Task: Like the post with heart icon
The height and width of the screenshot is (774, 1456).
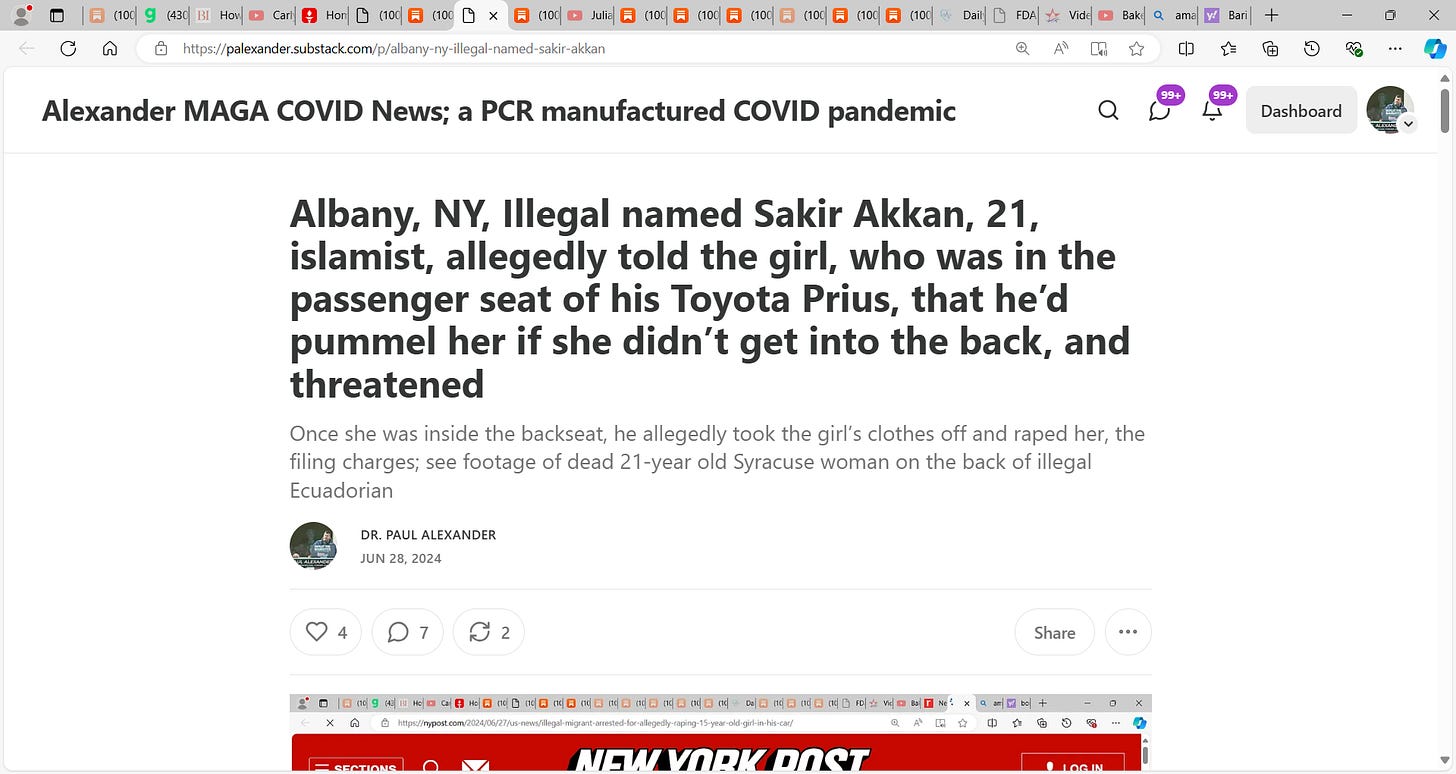Action: coord(326,632)
